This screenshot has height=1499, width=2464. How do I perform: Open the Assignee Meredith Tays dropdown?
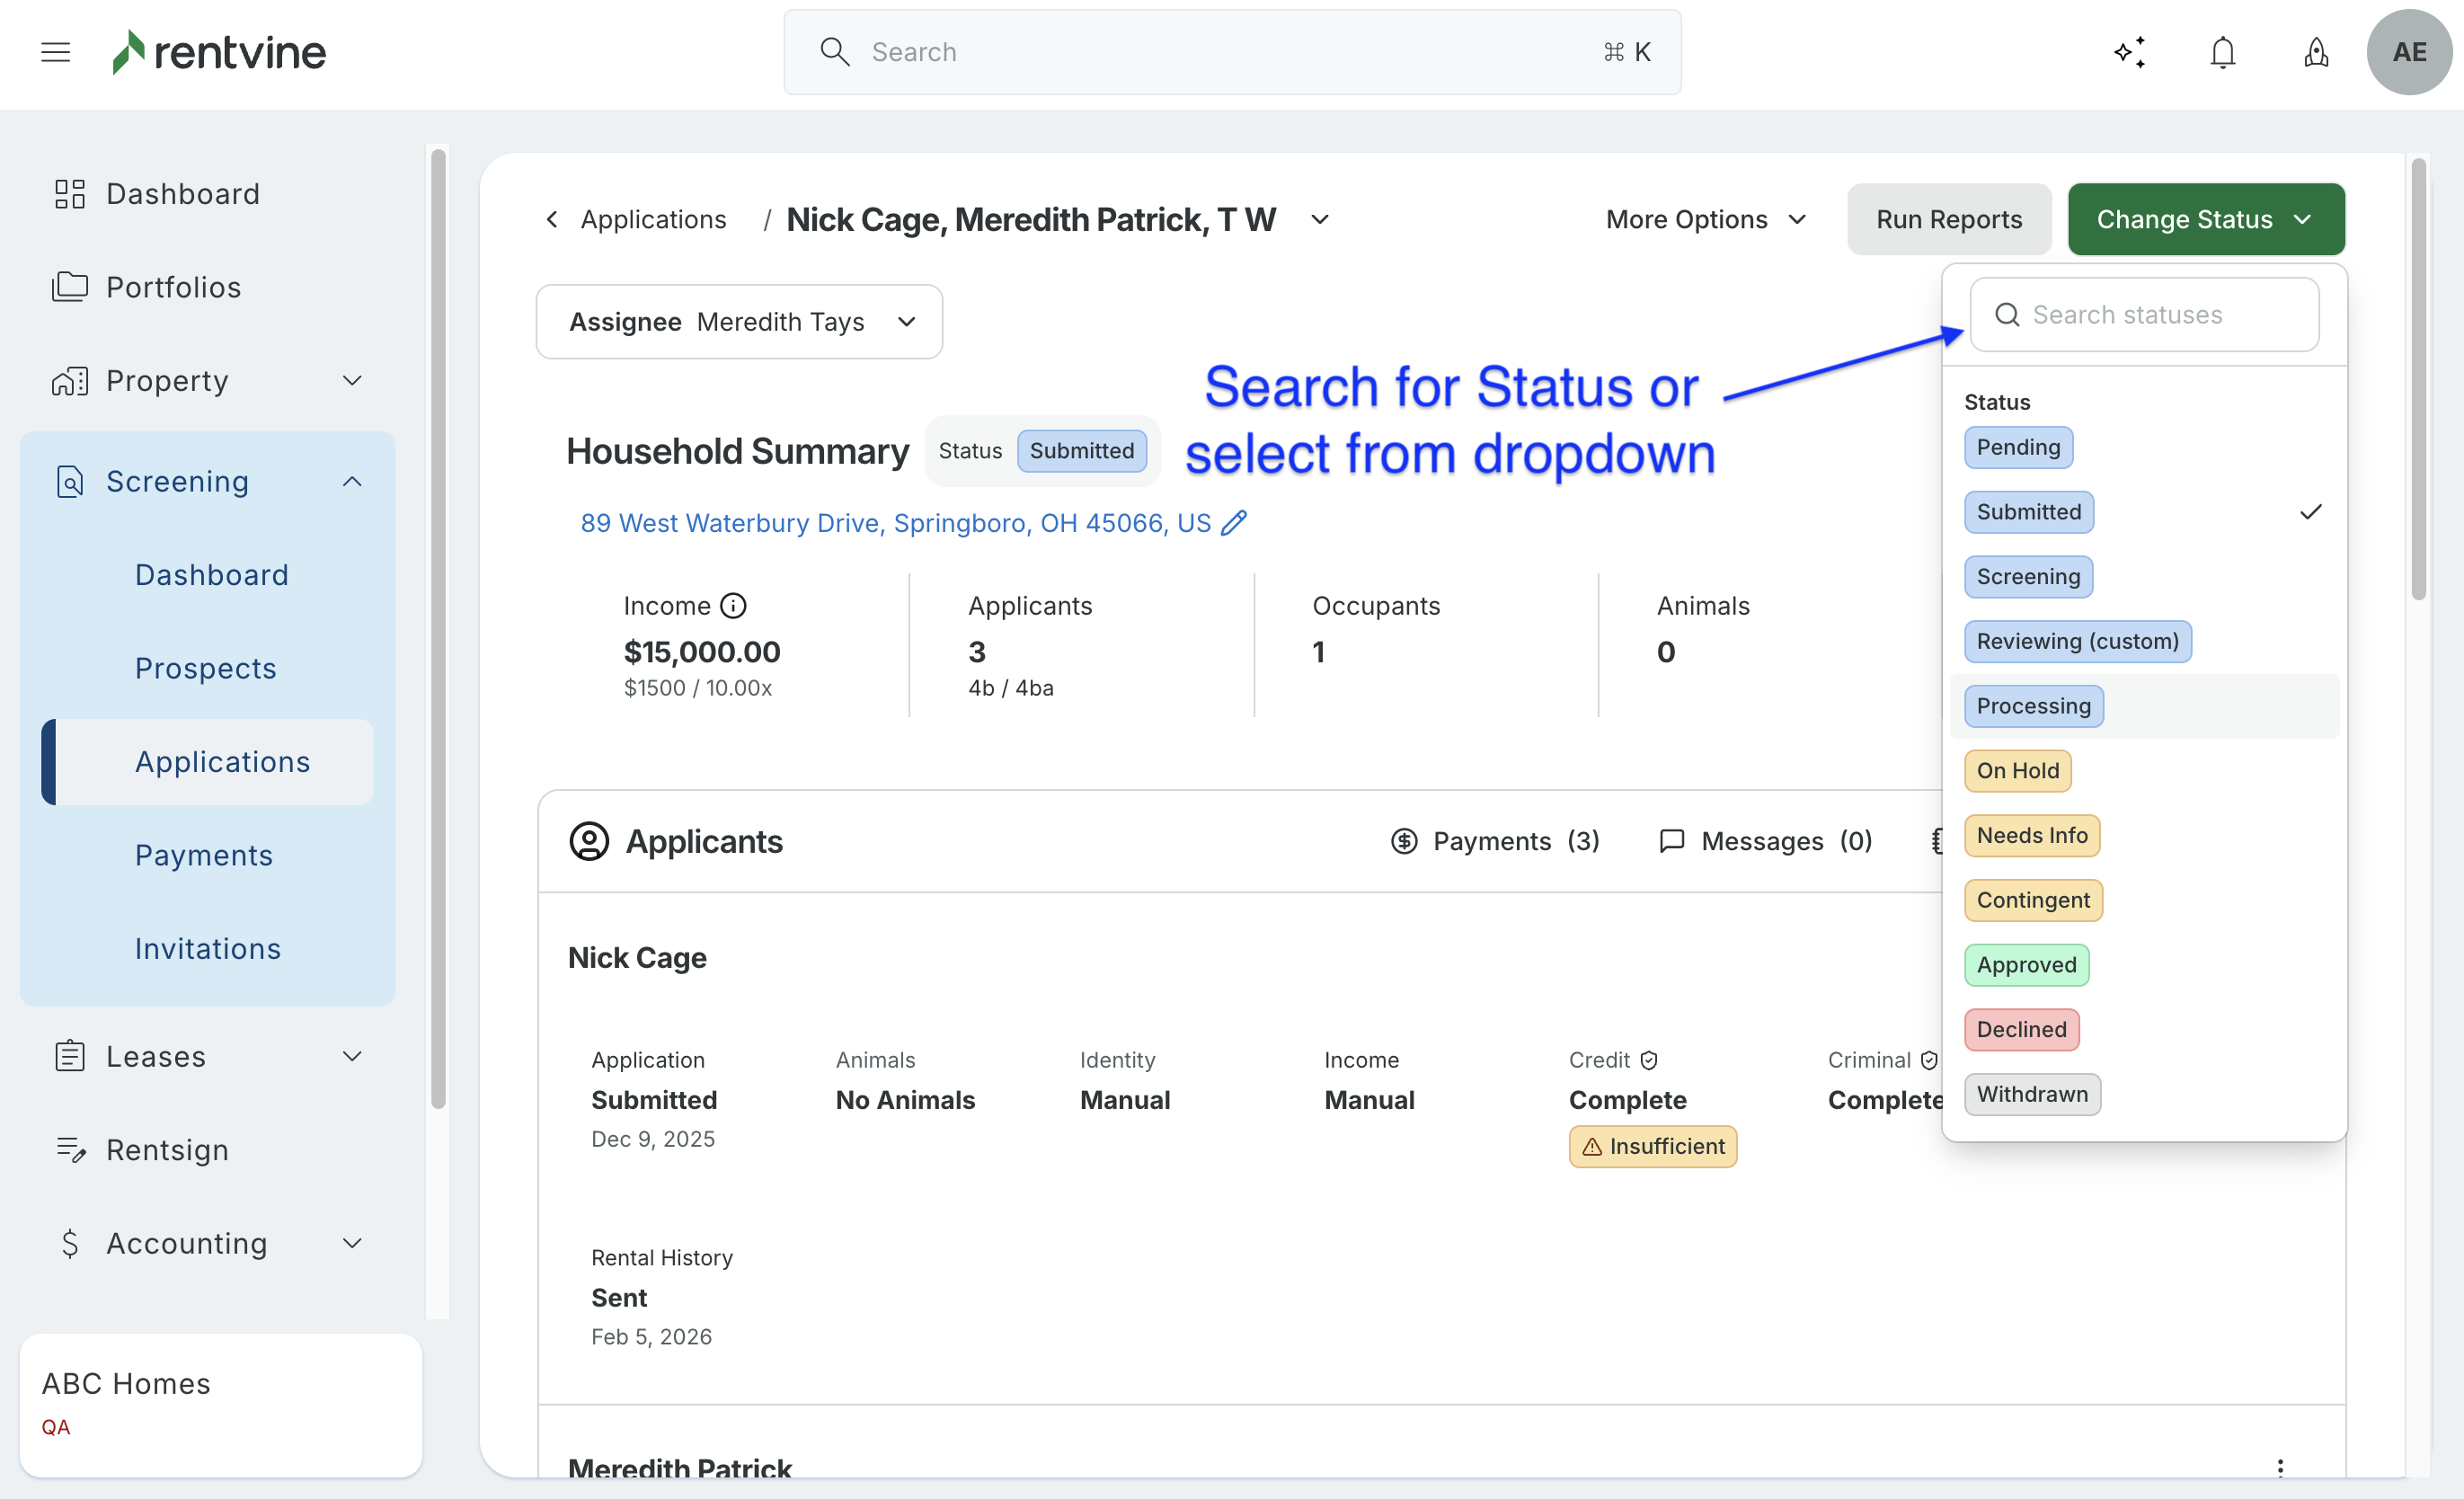[739, 322]
